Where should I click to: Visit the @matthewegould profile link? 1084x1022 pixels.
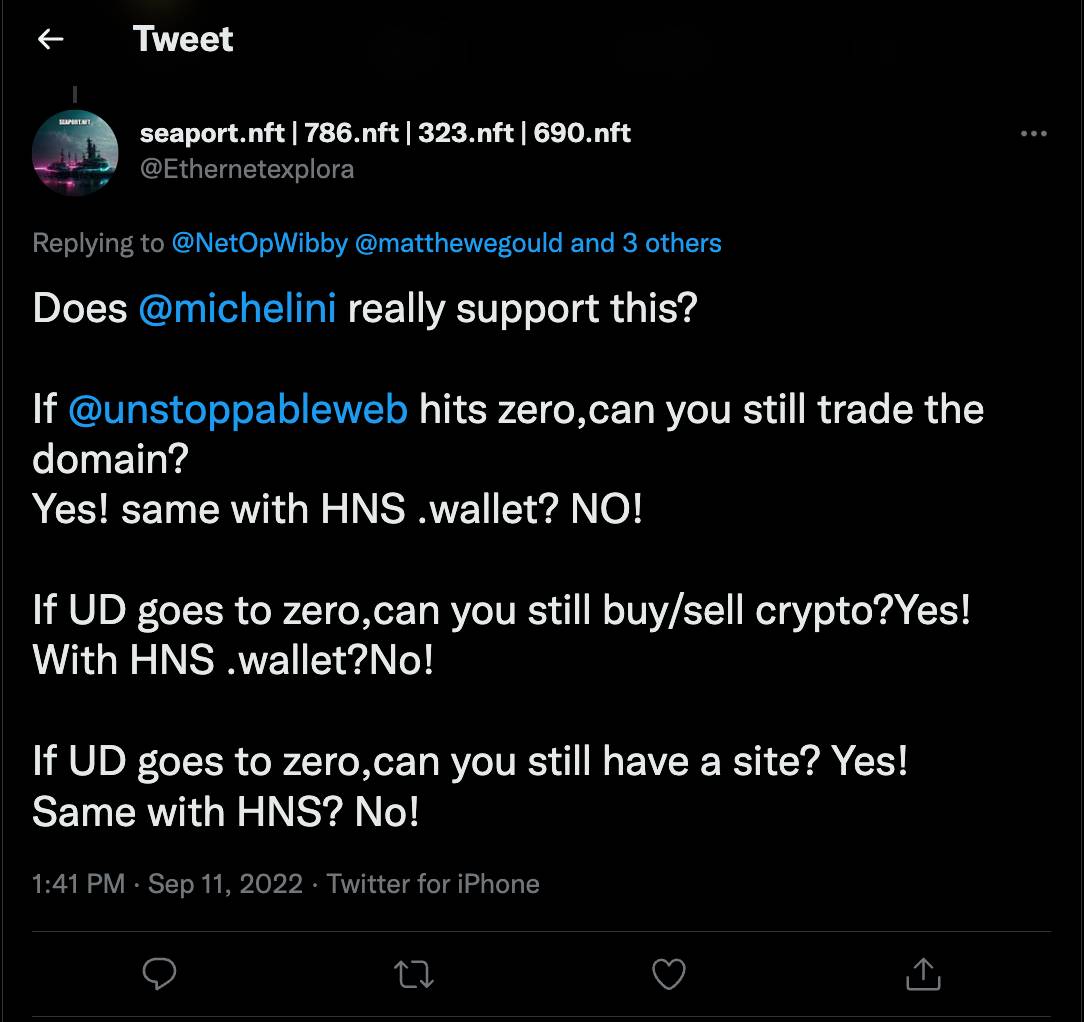click(459, 243)
